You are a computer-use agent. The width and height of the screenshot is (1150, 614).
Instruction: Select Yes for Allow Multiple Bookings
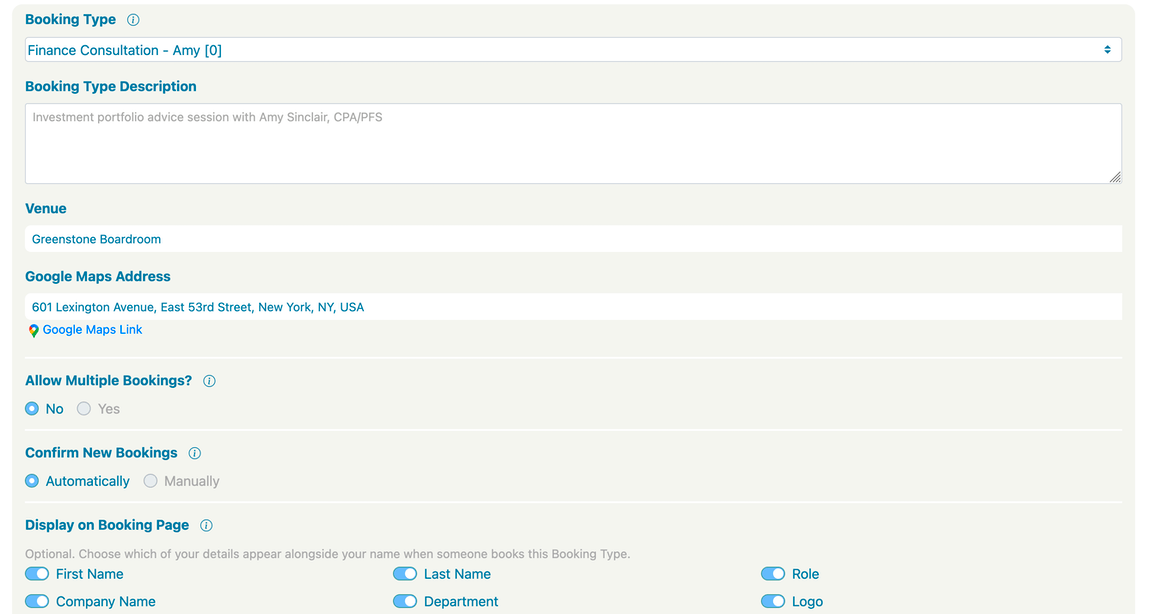point(84,409)
